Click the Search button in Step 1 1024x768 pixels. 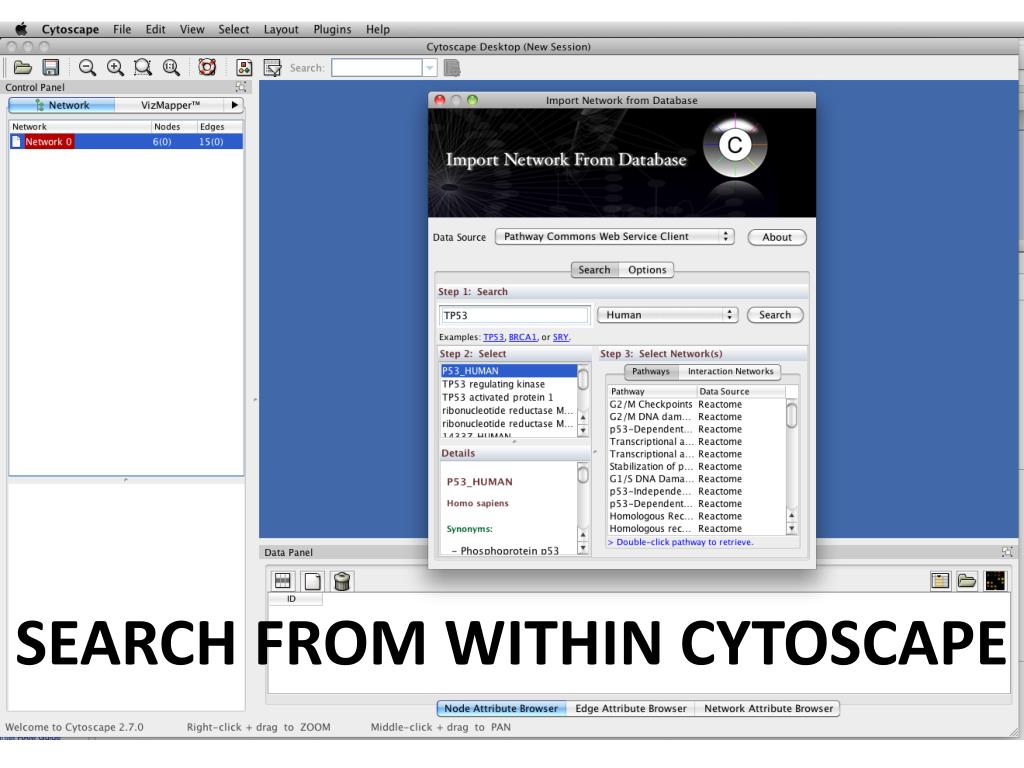(x=775, y=315)
